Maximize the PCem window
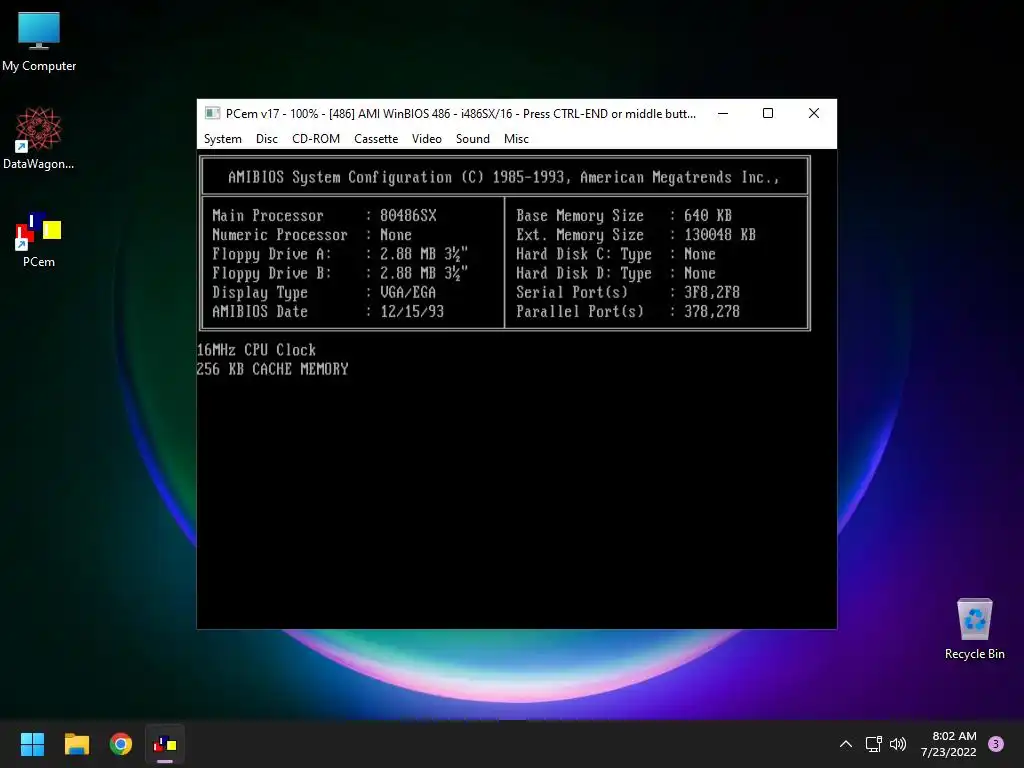This screenshot has height=768, width=1024. coord(768,113)
